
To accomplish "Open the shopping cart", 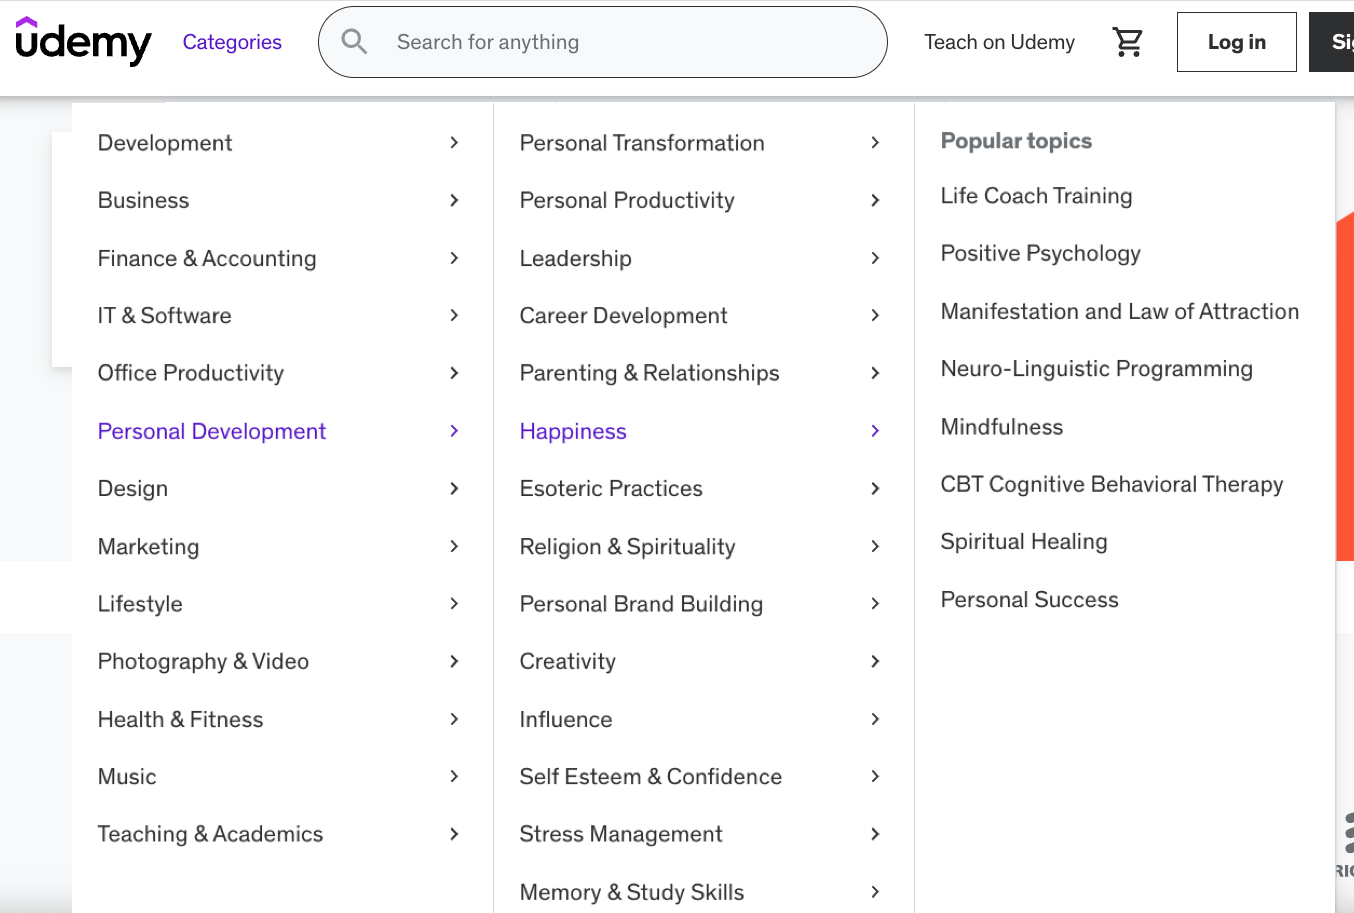I will (x=1128, y=41).
